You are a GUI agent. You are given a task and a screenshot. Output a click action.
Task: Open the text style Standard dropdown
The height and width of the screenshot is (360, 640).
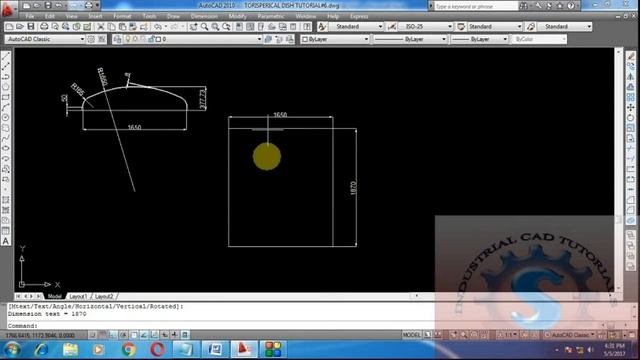(x=356, y=27)
